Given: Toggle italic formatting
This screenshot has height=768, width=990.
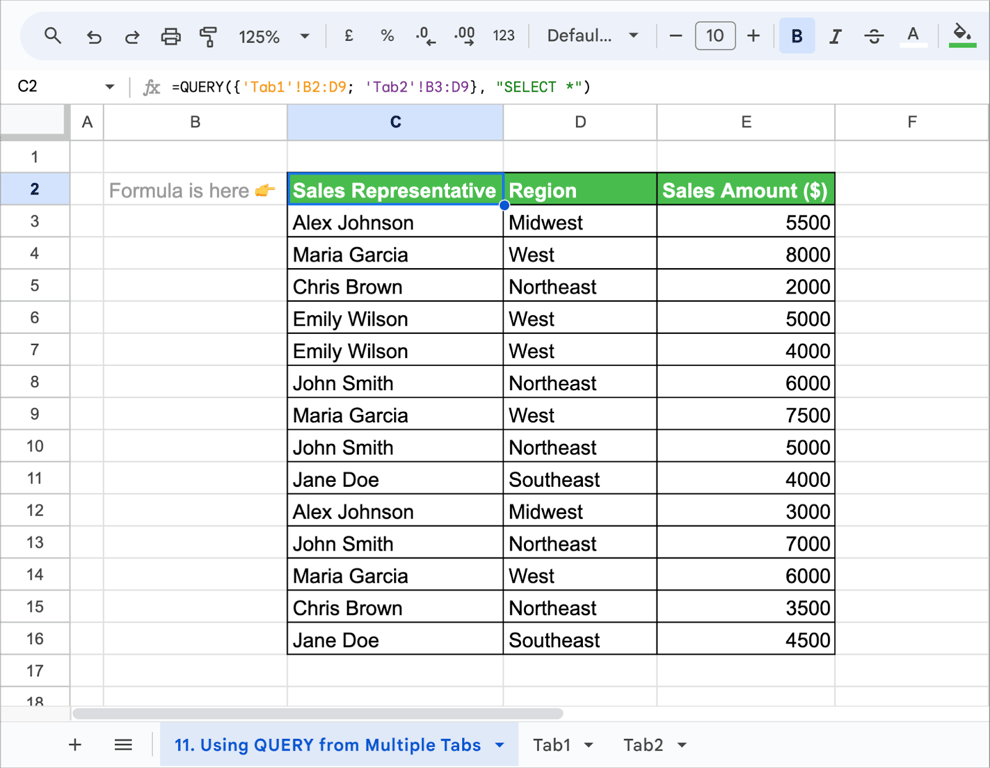Looking at the screenshot, I should click(x=835, y=37).
